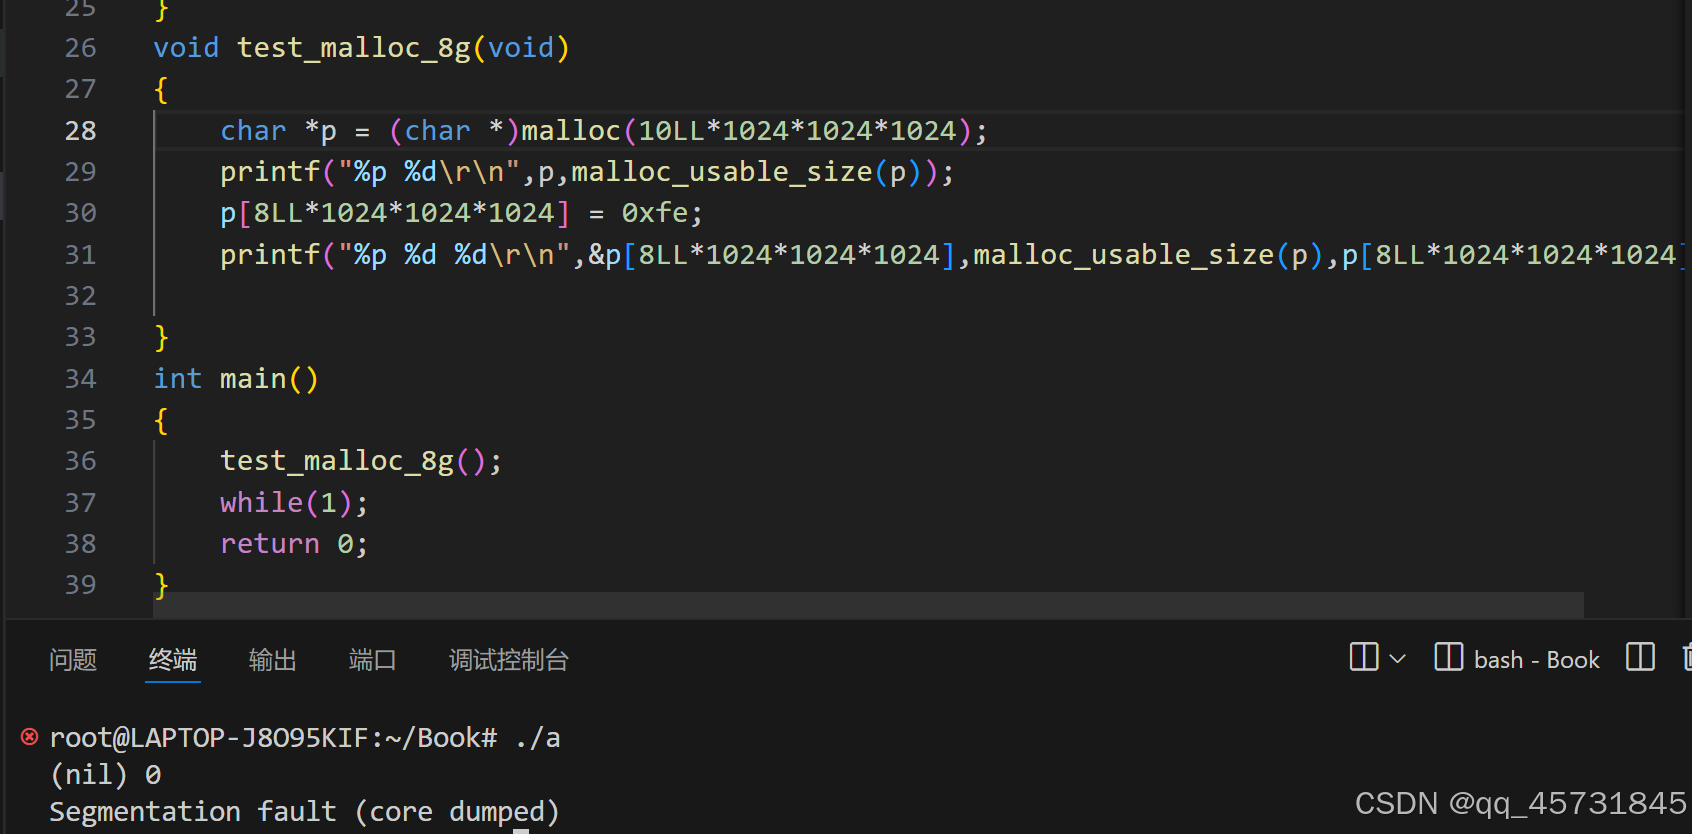Switch to the 终端 panel tab
Viewport: 1692px width, 834px height.
[173, 660]
